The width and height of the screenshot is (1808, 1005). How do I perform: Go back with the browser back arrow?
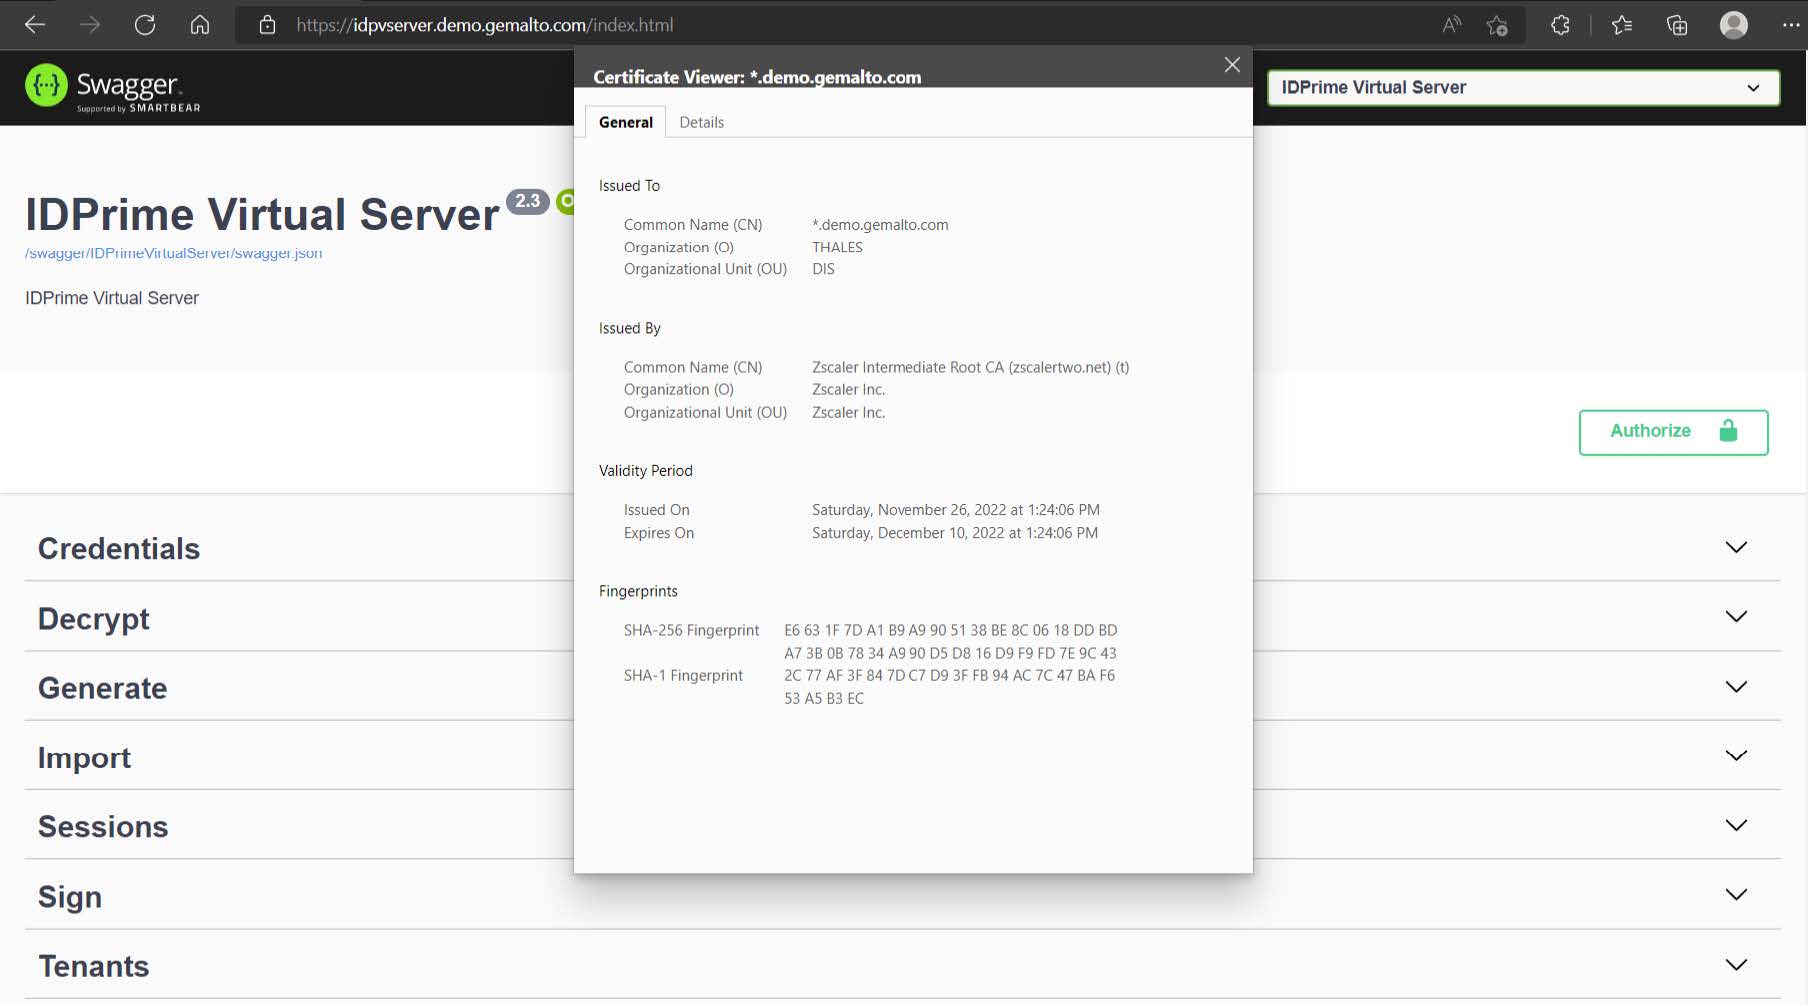pyautogui.click(x=35, y=25)
